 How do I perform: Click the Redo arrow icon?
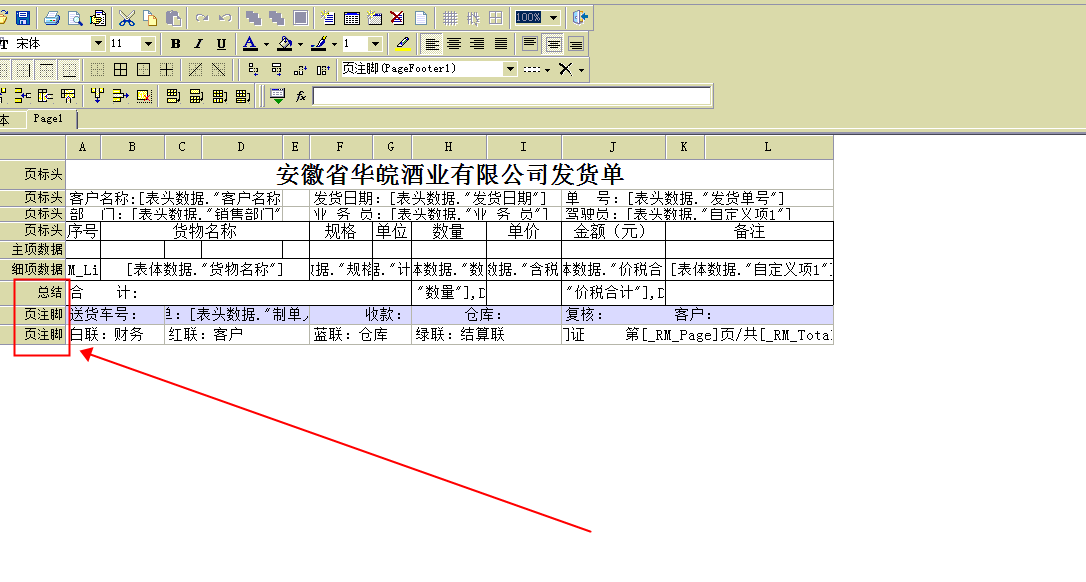(202, 17)
